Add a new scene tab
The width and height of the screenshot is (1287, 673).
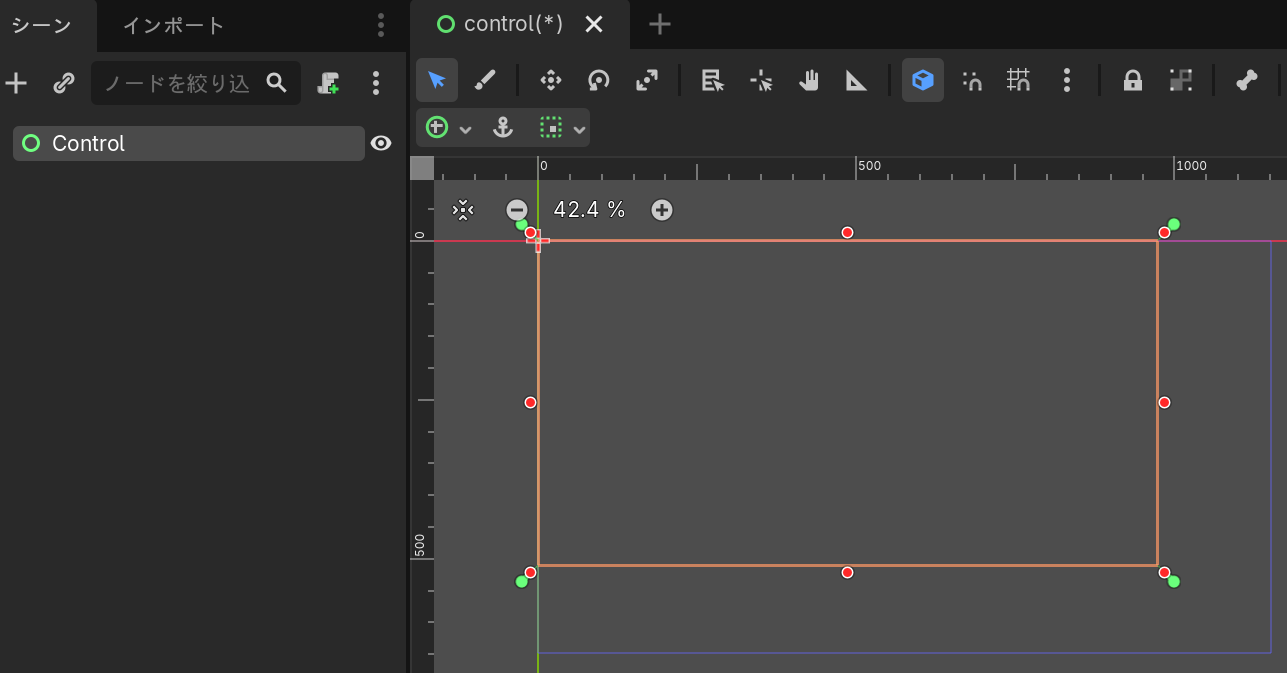tap(659, 24)
